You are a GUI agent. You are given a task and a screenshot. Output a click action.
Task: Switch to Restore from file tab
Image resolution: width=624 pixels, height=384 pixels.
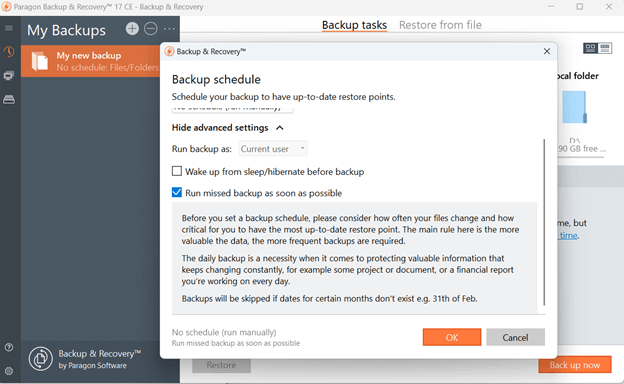click(x=440, y=25)
